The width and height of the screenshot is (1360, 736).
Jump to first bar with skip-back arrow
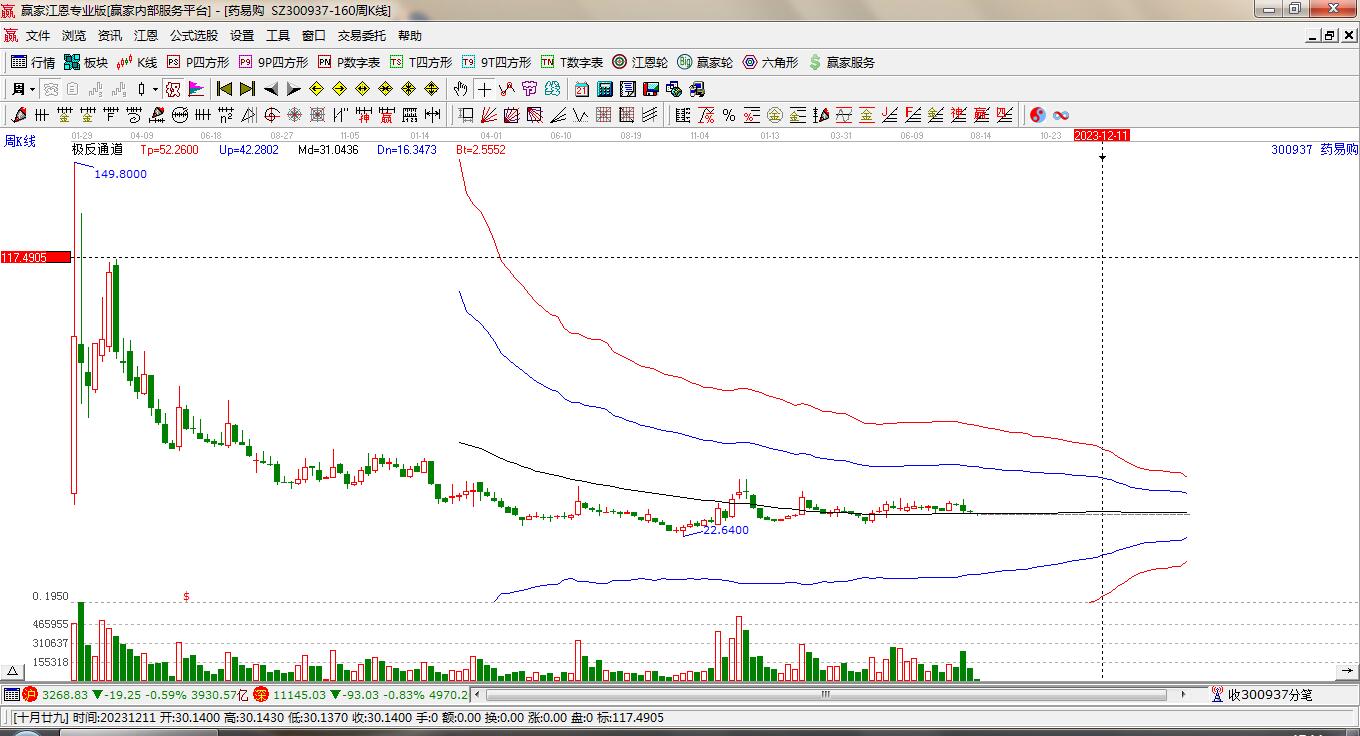(224, 89)
